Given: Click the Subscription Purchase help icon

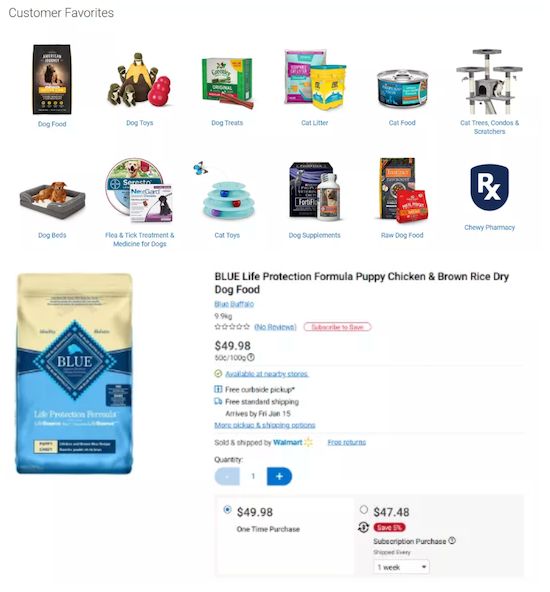Looking at the screenshot, I should point(452,541).
